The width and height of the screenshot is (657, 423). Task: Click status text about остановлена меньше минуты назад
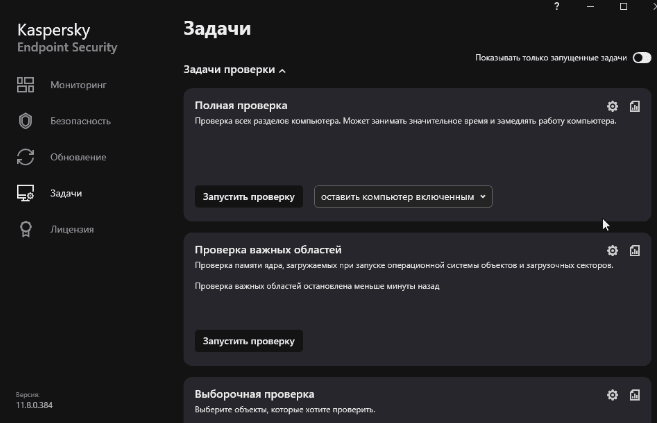pos(317,286)
